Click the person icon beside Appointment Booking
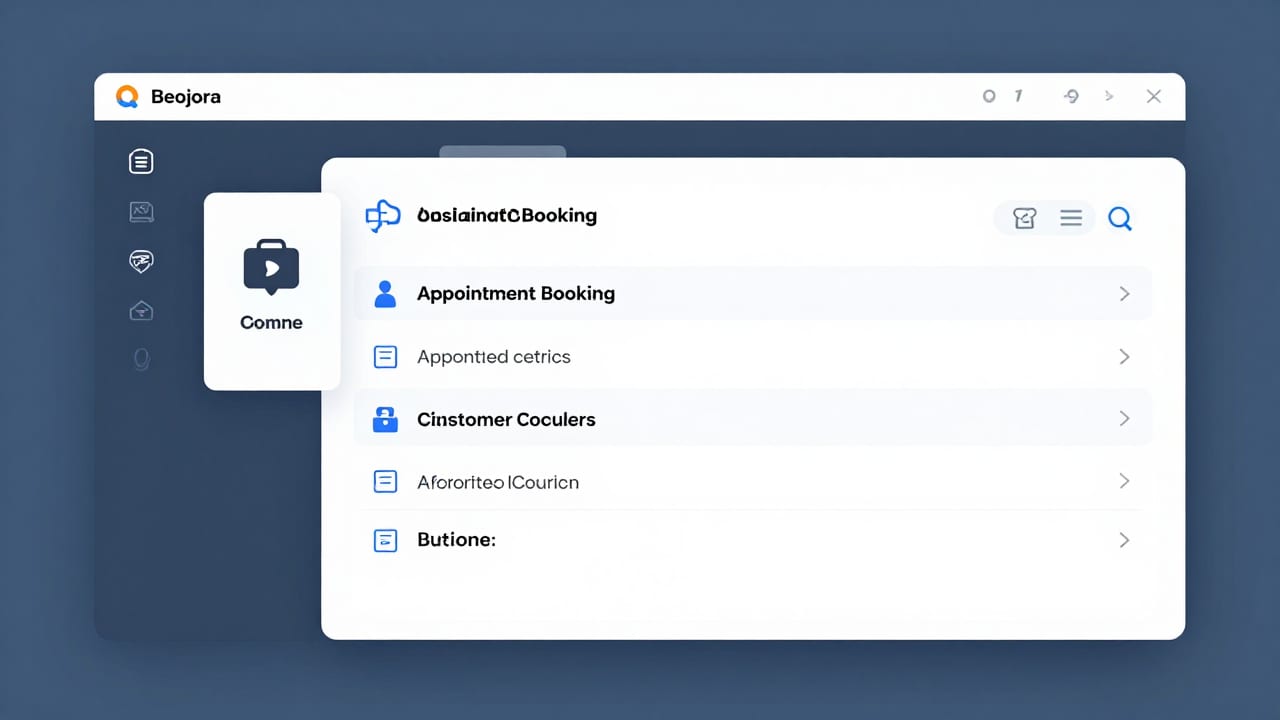This screenshot has height=720, width=1280. (385, 294)
